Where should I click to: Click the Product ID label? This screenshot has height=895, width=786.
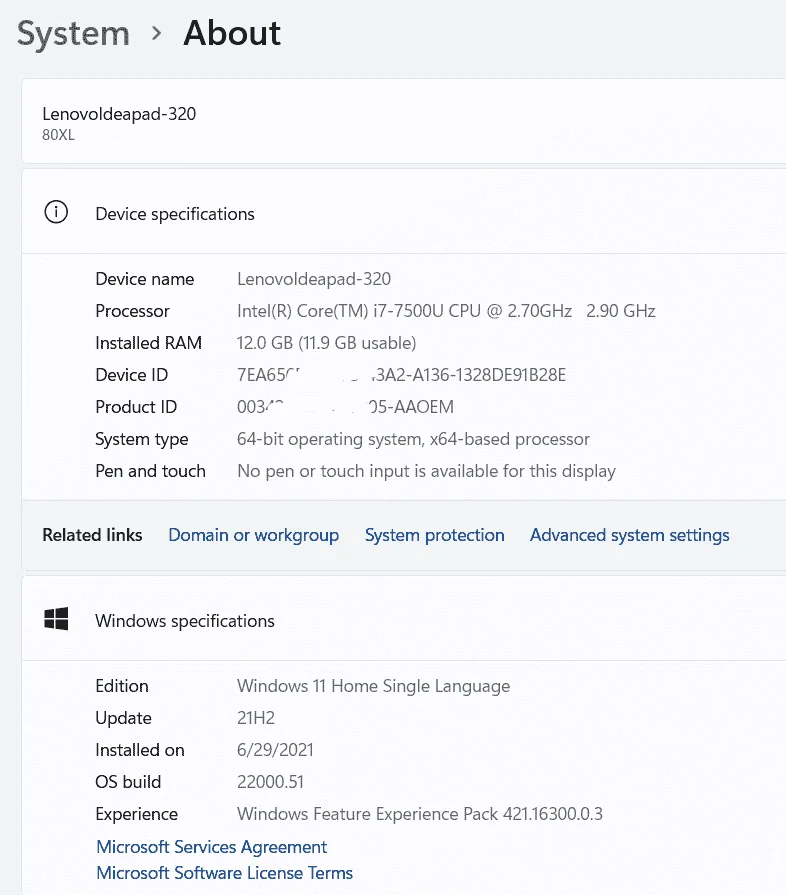coord(136,406)
